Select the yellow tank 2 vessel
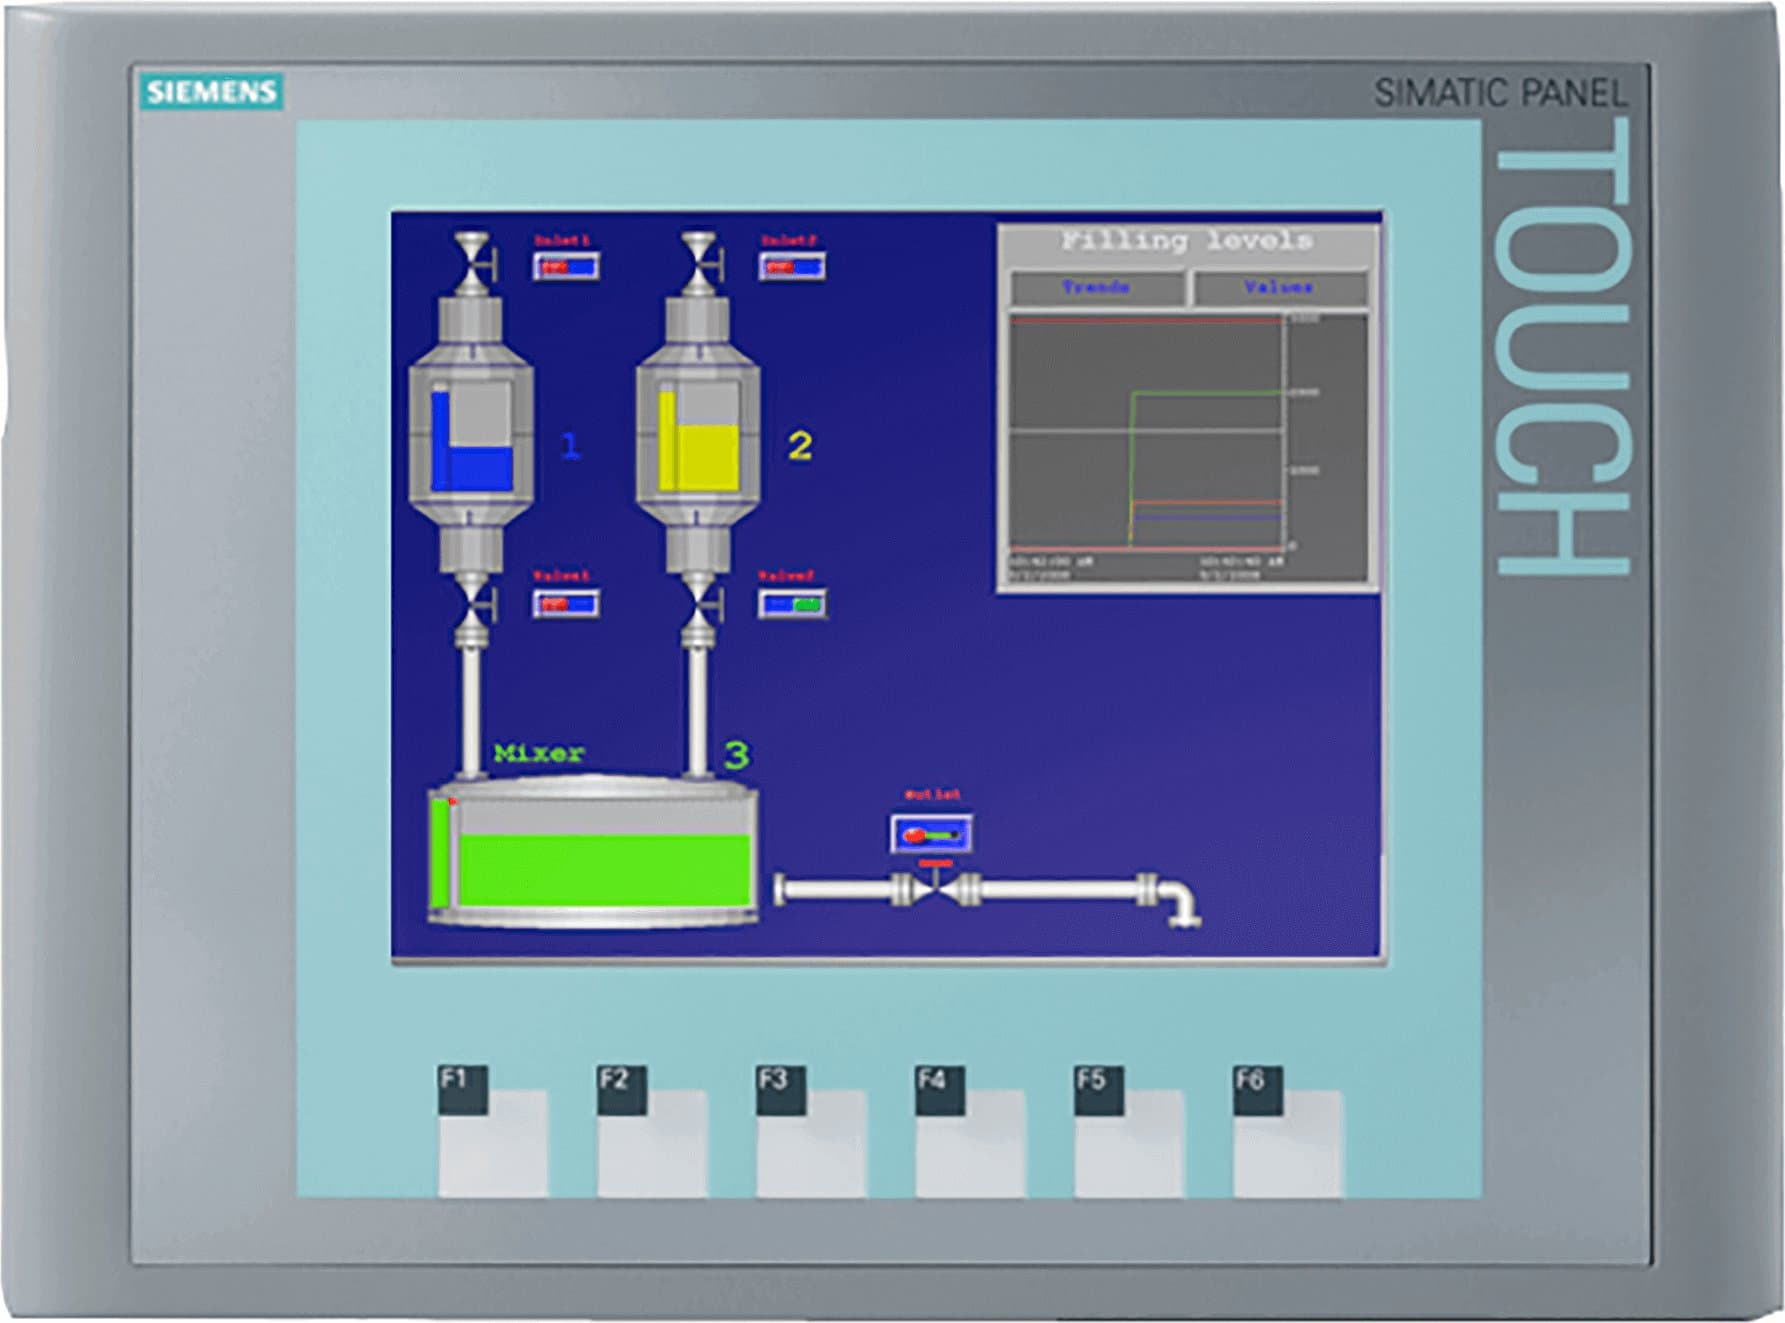 click(698, 433)
